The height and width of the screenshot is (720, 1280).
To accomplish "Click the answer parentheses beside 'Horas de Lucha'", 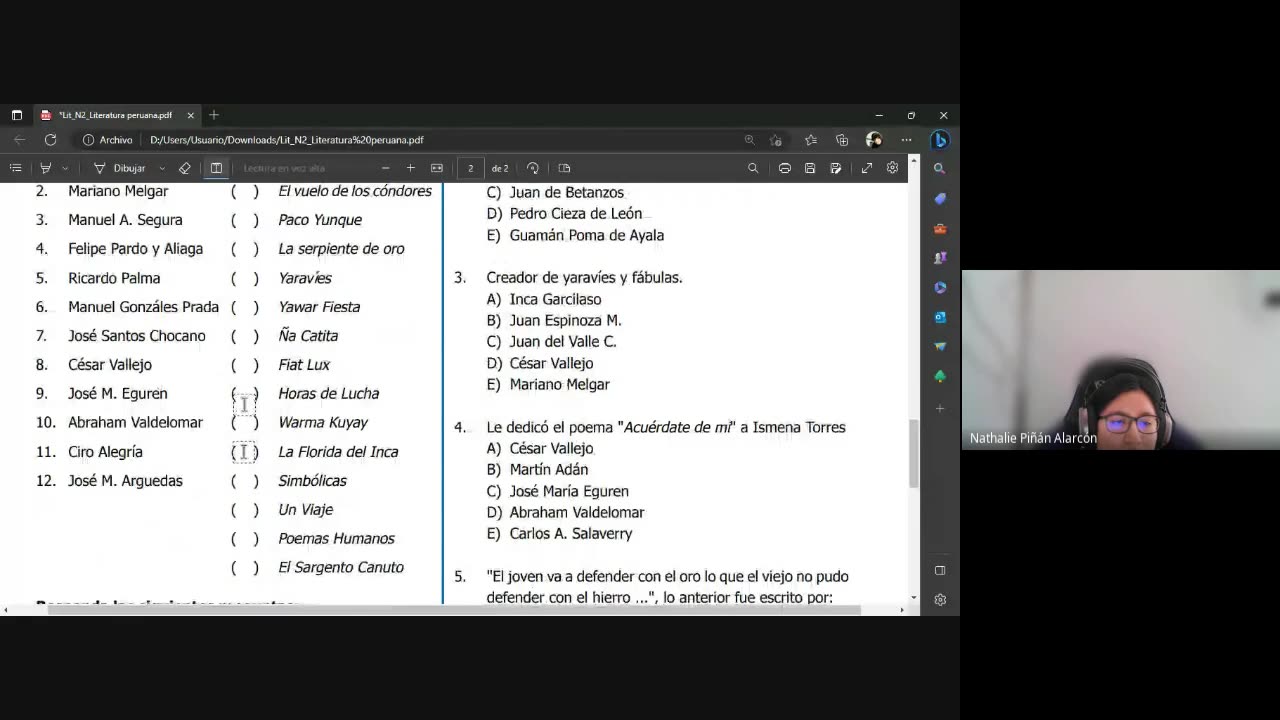I will pyautogui.click(x=245, y=394).
